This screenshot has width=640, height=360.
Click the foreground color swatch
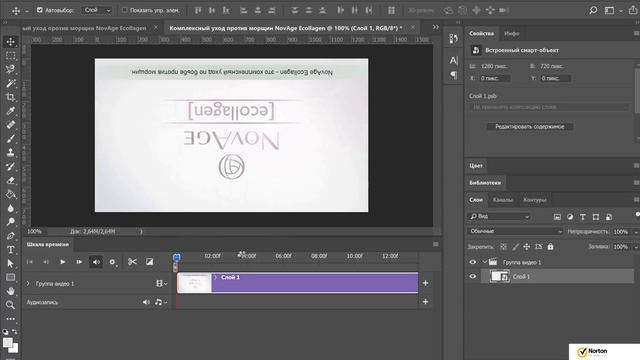coord(8,343)
